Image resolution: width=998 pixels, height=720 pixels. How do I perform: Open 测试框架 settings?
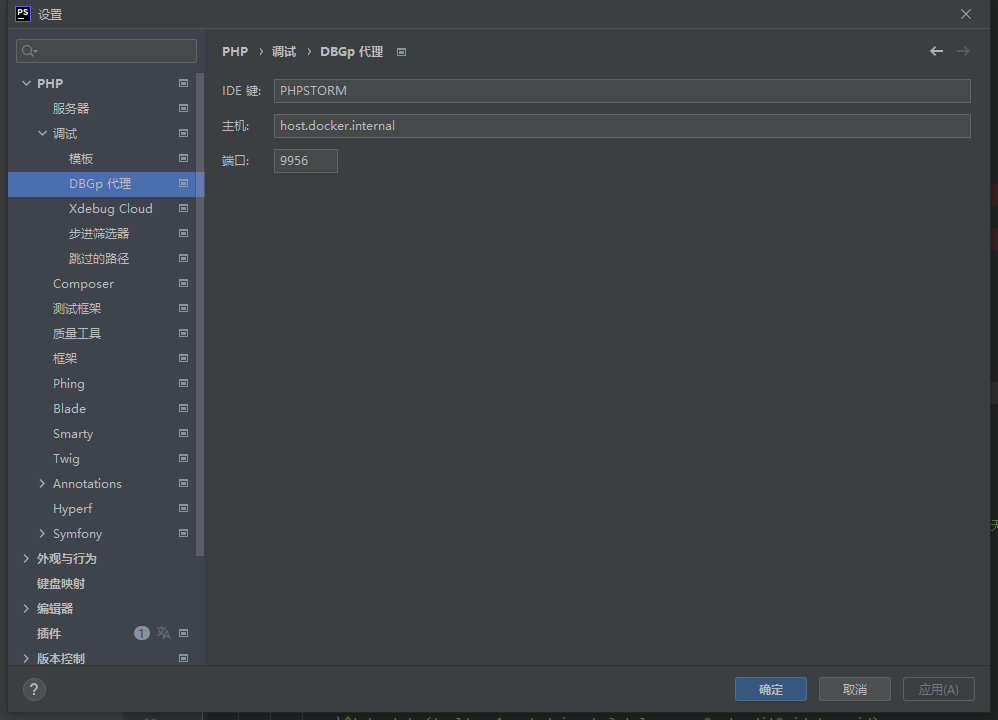pyautogui.click(x=77, y=309)
